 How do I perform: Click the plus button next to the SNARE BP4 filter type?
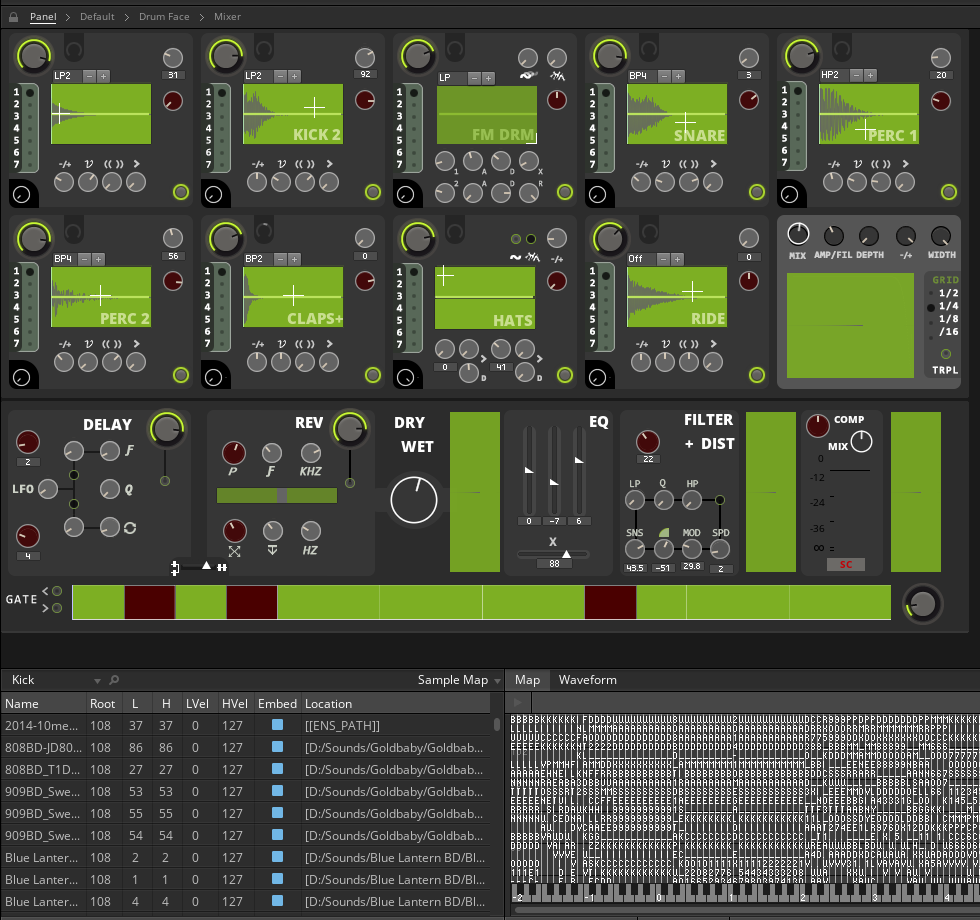[678, 76]
